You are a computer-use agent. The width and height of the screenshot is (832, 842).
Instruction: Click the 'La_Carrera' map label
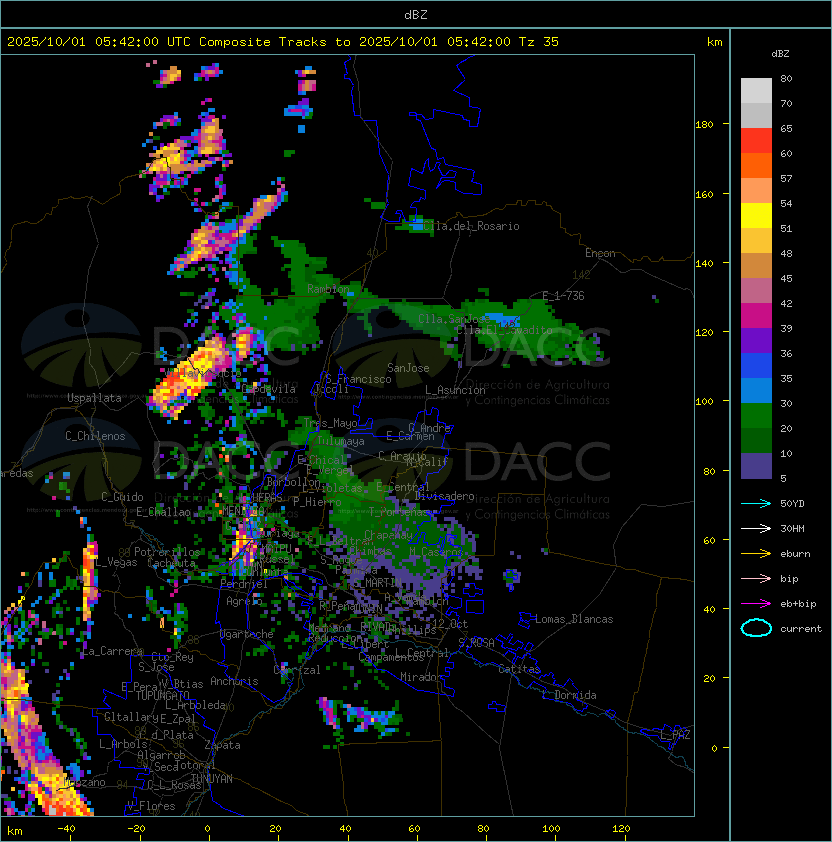point(113,651)
